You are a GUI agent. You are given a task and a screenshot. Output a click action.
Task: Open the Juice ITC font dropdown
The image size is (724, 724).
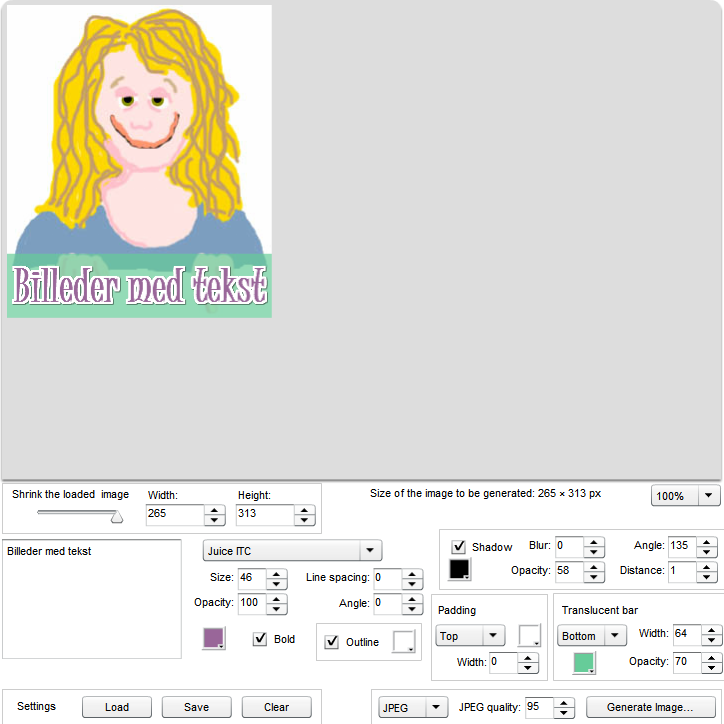[292, 550]
